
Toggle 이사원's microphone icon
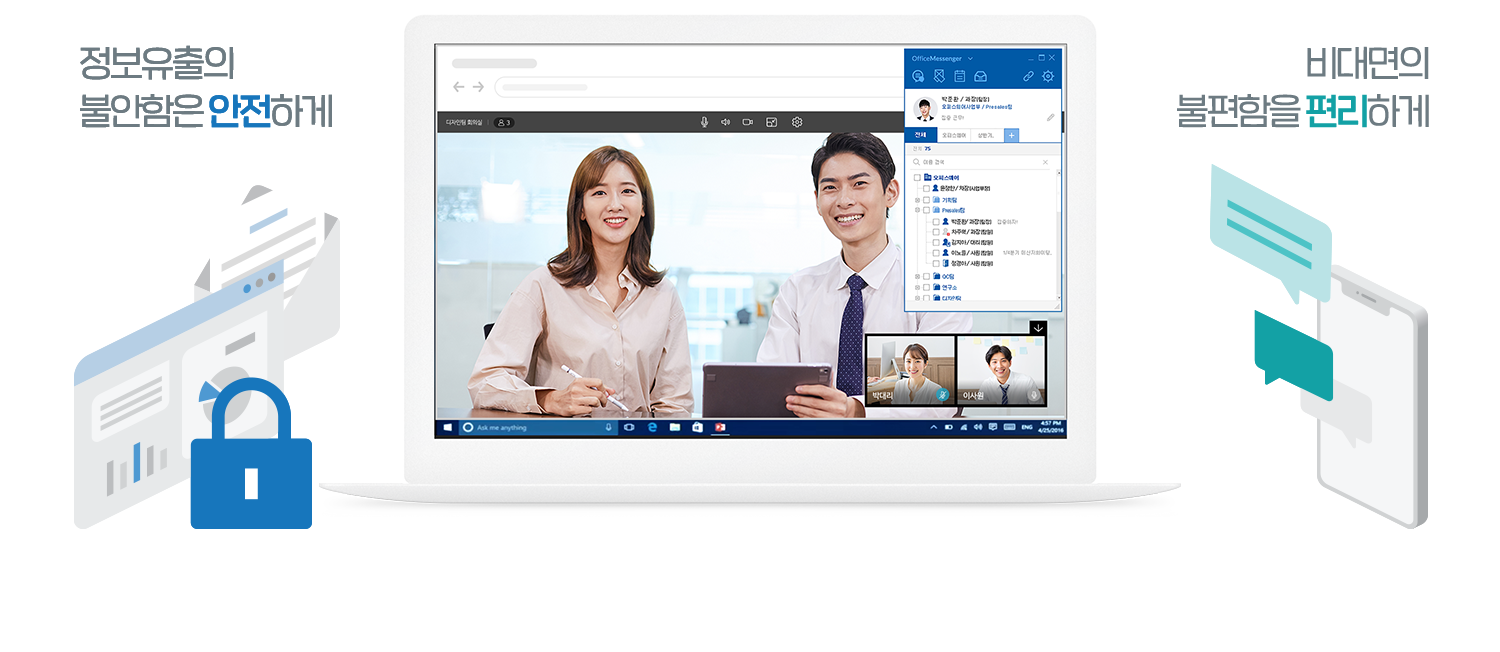coord(1034,395)
